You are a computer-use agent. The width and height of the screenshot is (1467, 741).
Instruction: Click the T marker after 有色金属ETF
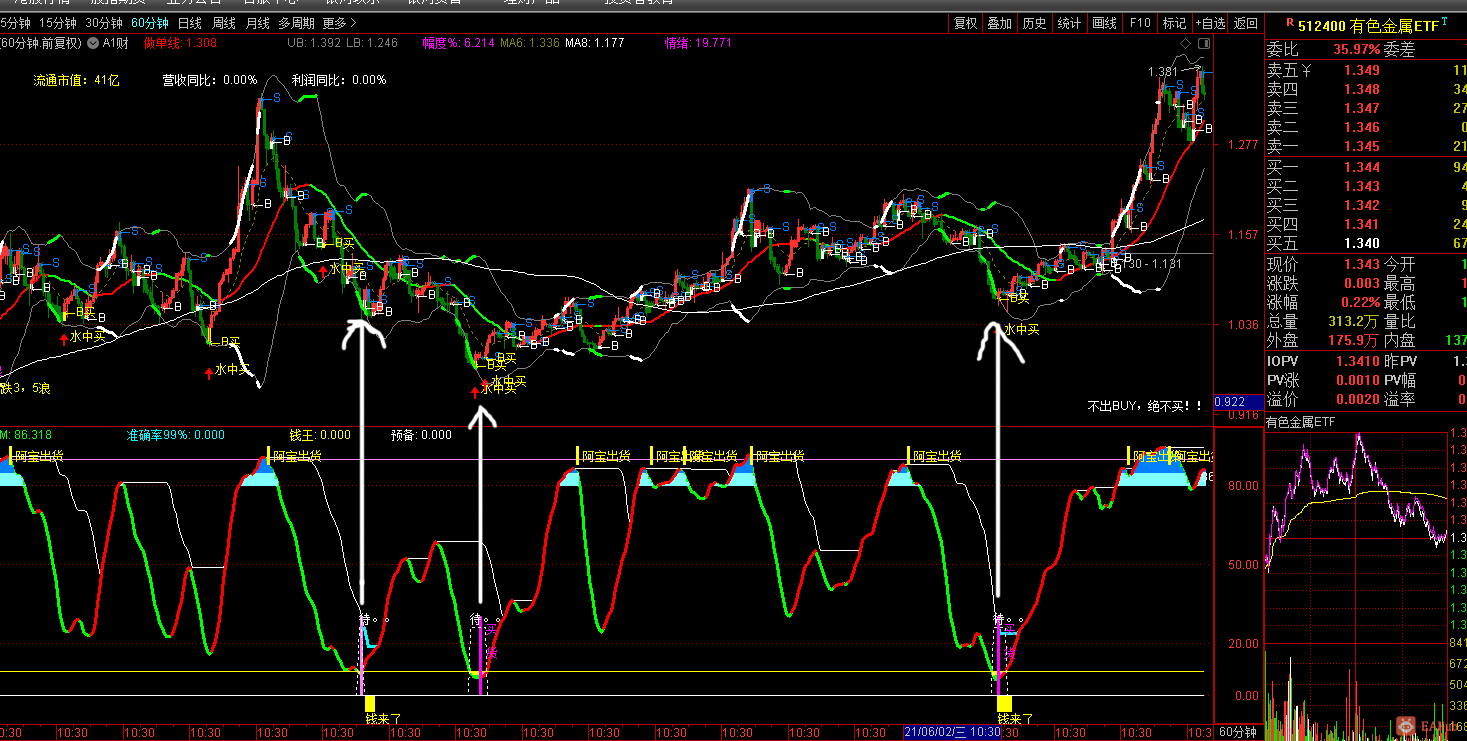click(1444, 20)
